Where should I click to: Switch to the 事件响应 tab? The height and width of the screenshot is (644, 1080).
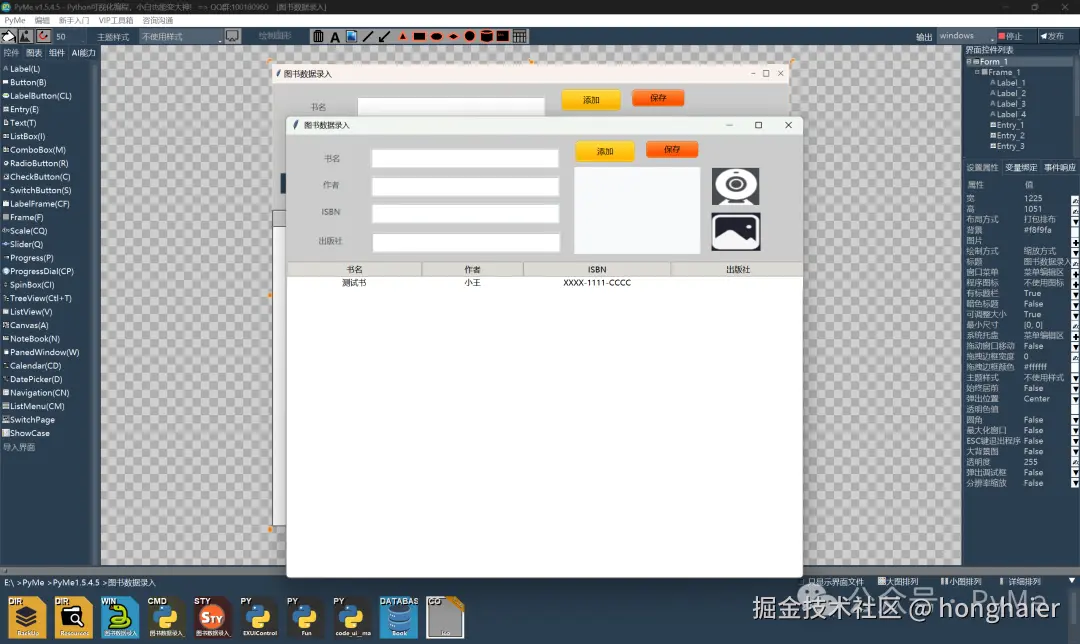tap(1059, 167)
